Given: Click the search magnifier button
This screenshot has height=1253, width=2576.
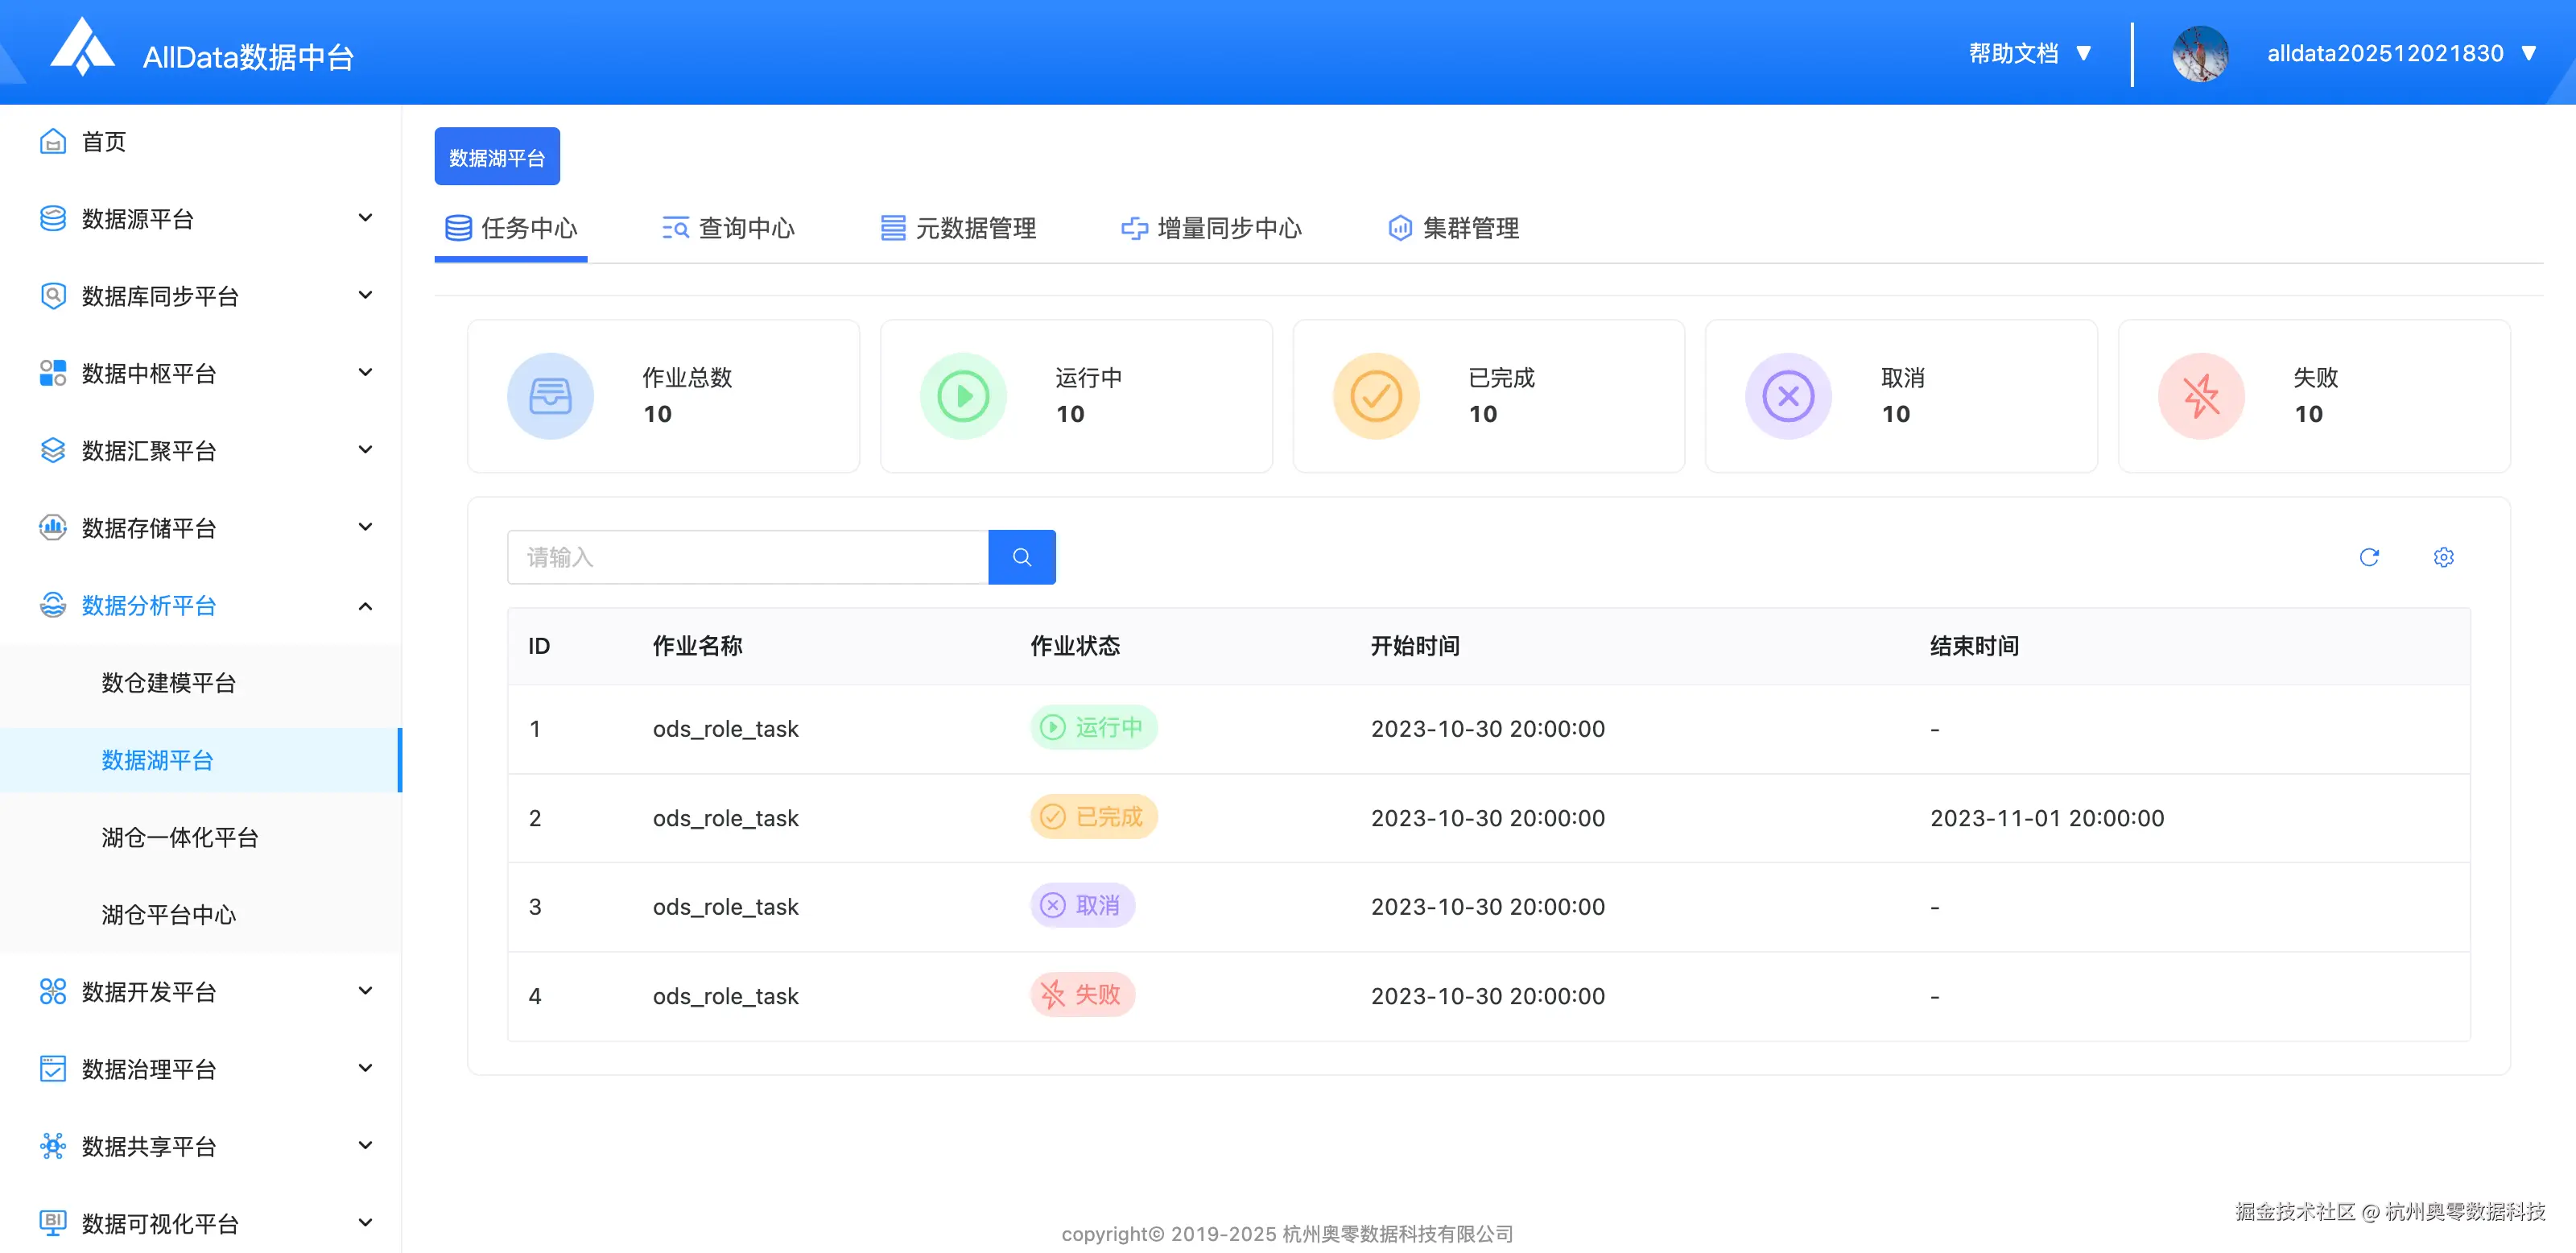Looking at the screenshot, I should 1021,557.
